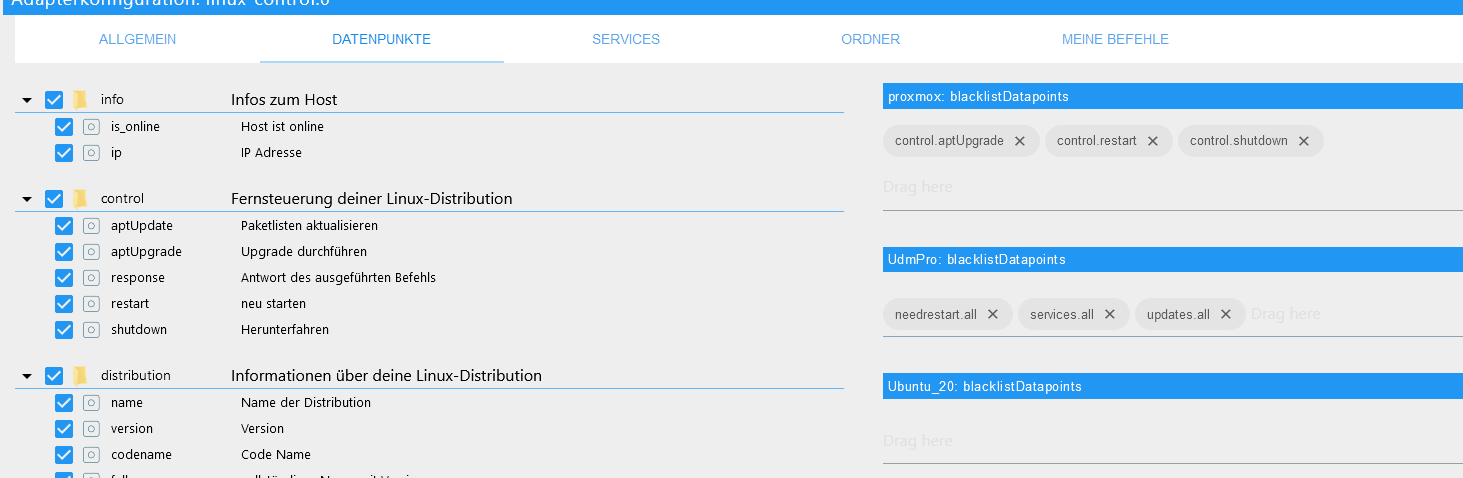Delete the control.shutdown chip via its X

click(1304, 141)
